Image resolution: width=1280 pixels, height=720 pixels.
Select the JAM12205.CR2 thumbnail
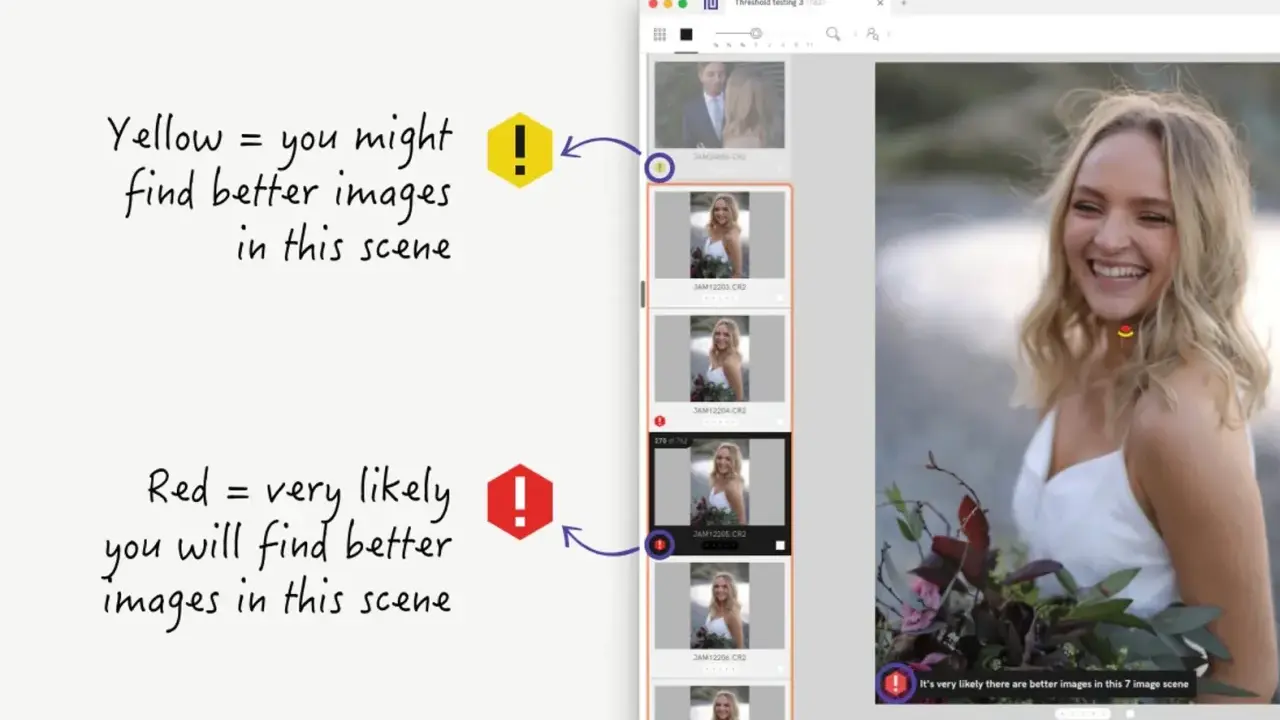coord(720,482)
